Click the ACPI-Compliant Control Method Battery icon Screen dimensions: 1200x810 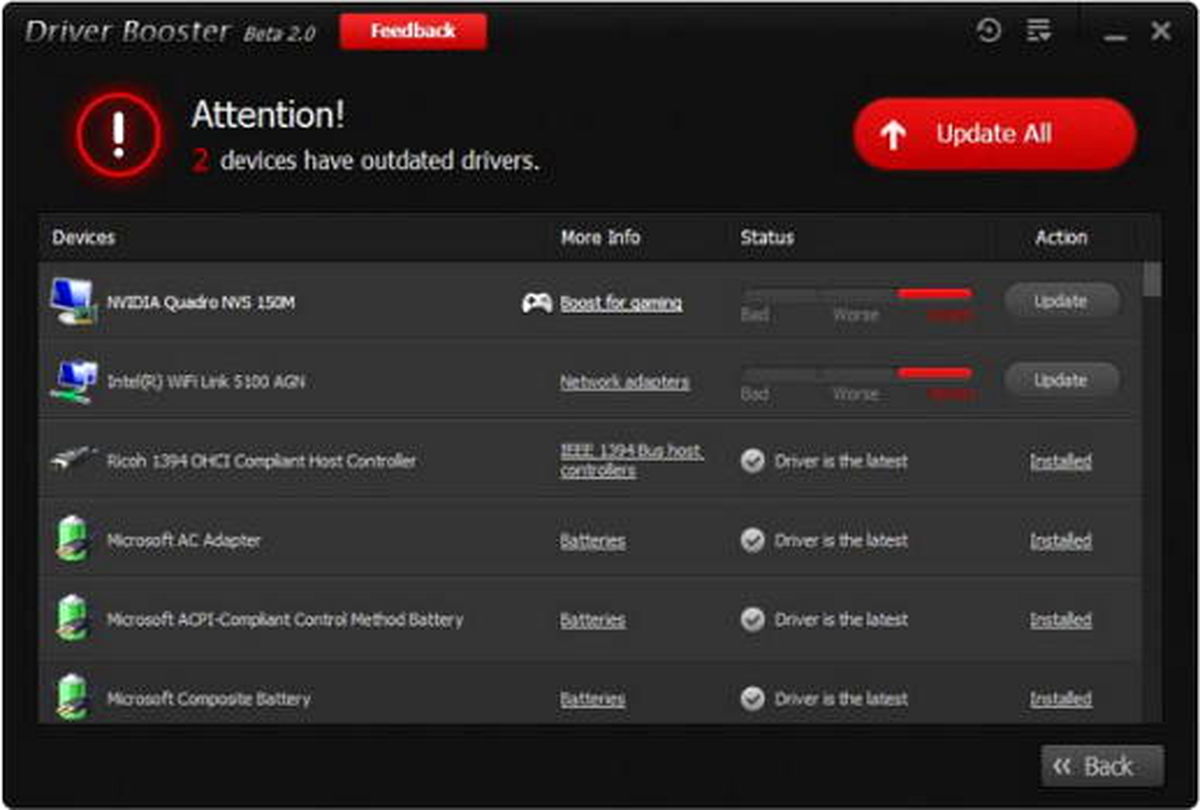[72, 618]
